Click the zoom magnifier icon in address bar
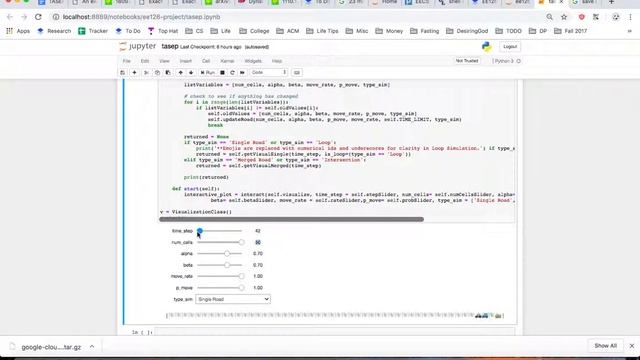 [x=549, y=17]
